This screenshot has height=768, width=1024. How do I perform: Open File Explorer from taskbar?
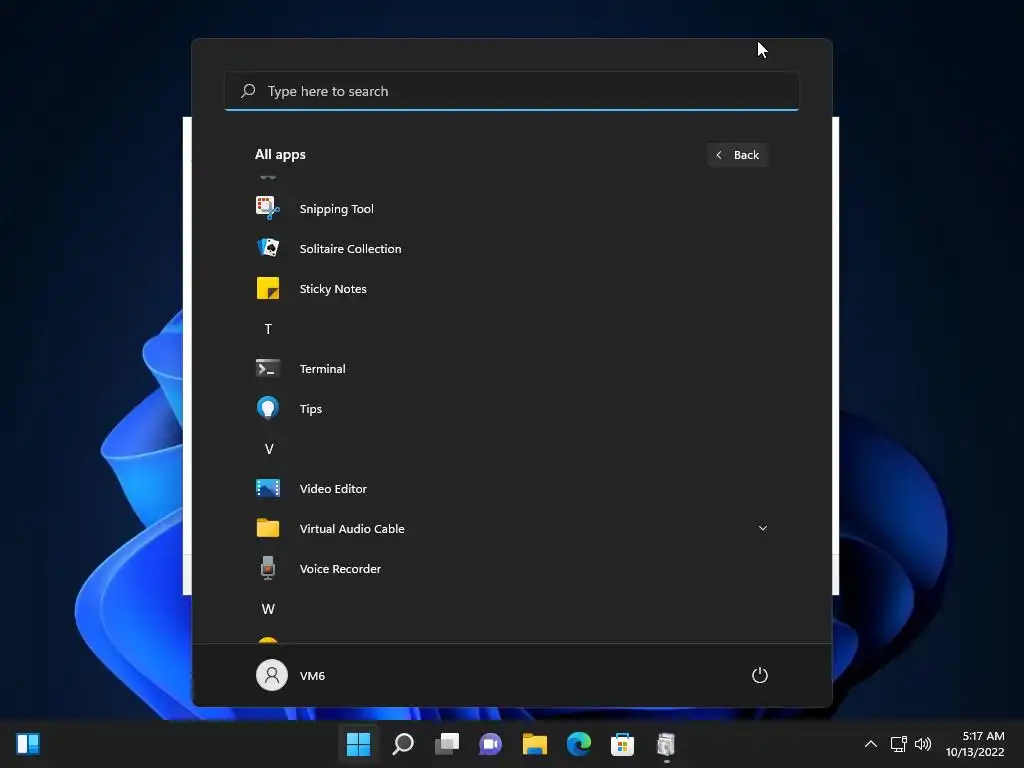534,744
